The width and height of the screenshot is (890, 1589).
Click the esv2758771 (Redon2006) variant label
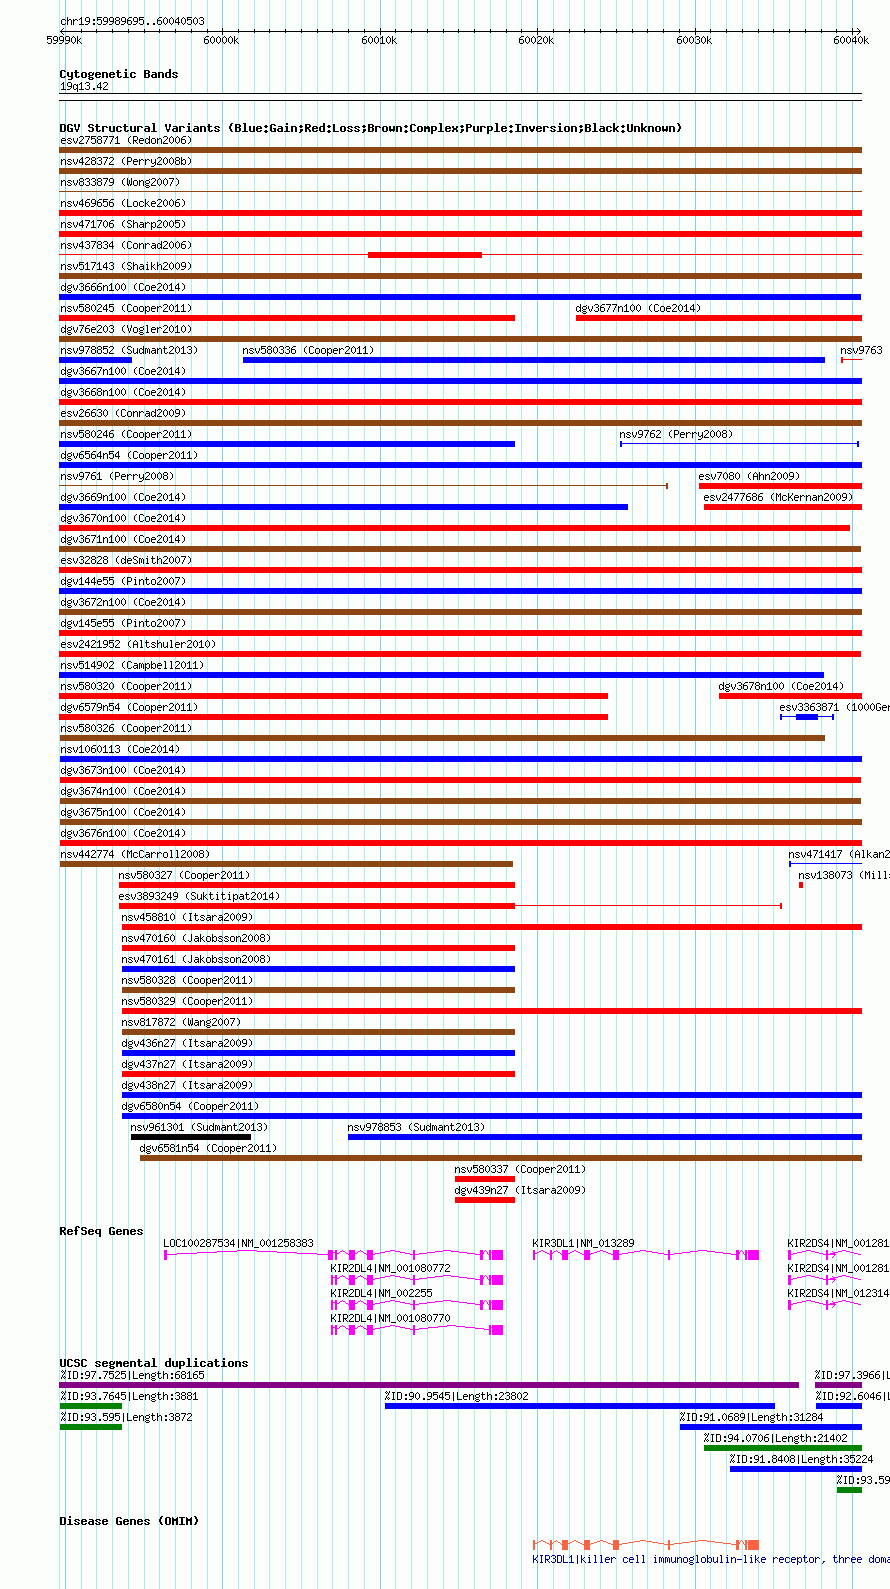point(126,140)
